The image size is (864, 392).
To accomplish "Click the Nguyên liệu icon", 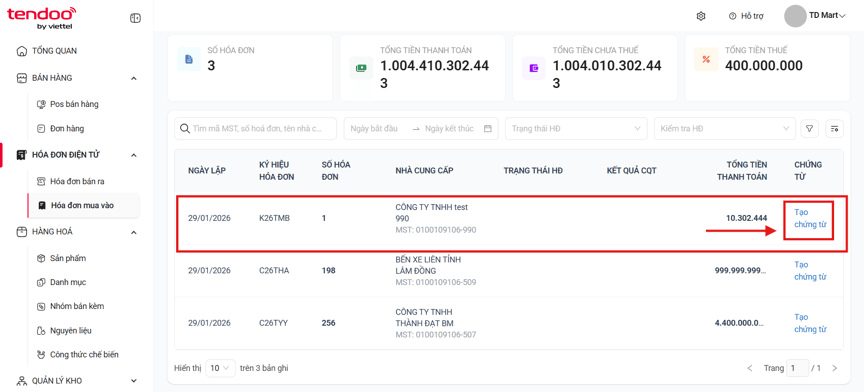I will coord(40,331).
